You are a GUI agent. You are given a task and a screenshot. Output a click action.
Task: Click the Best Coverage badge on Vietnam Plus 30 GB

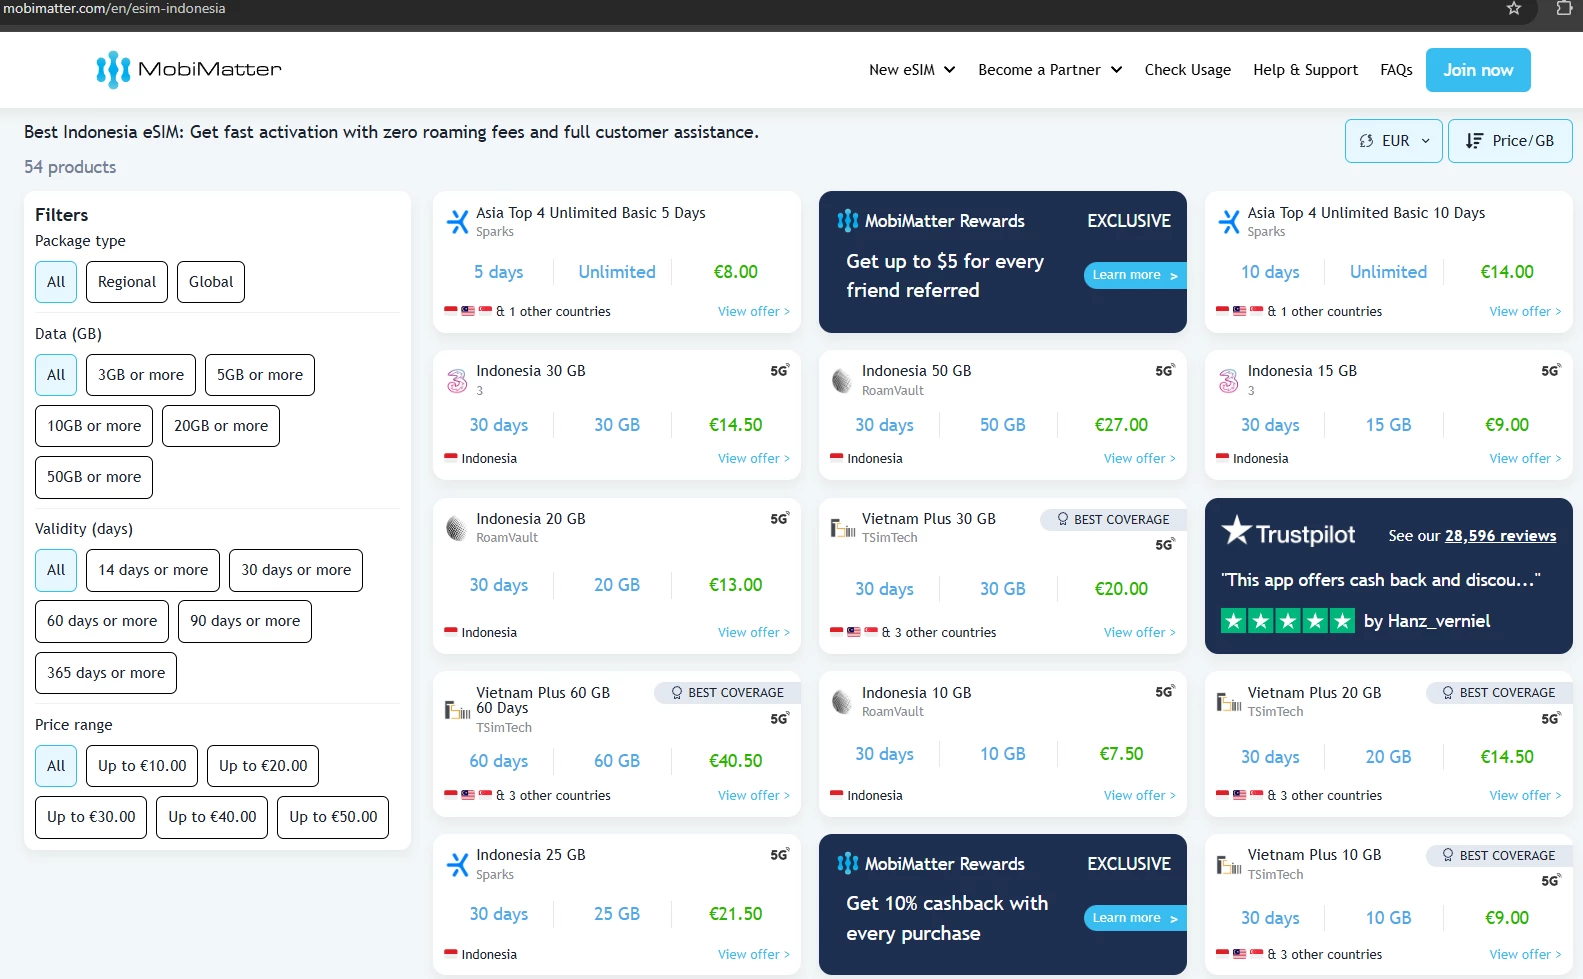point(1113,520)
